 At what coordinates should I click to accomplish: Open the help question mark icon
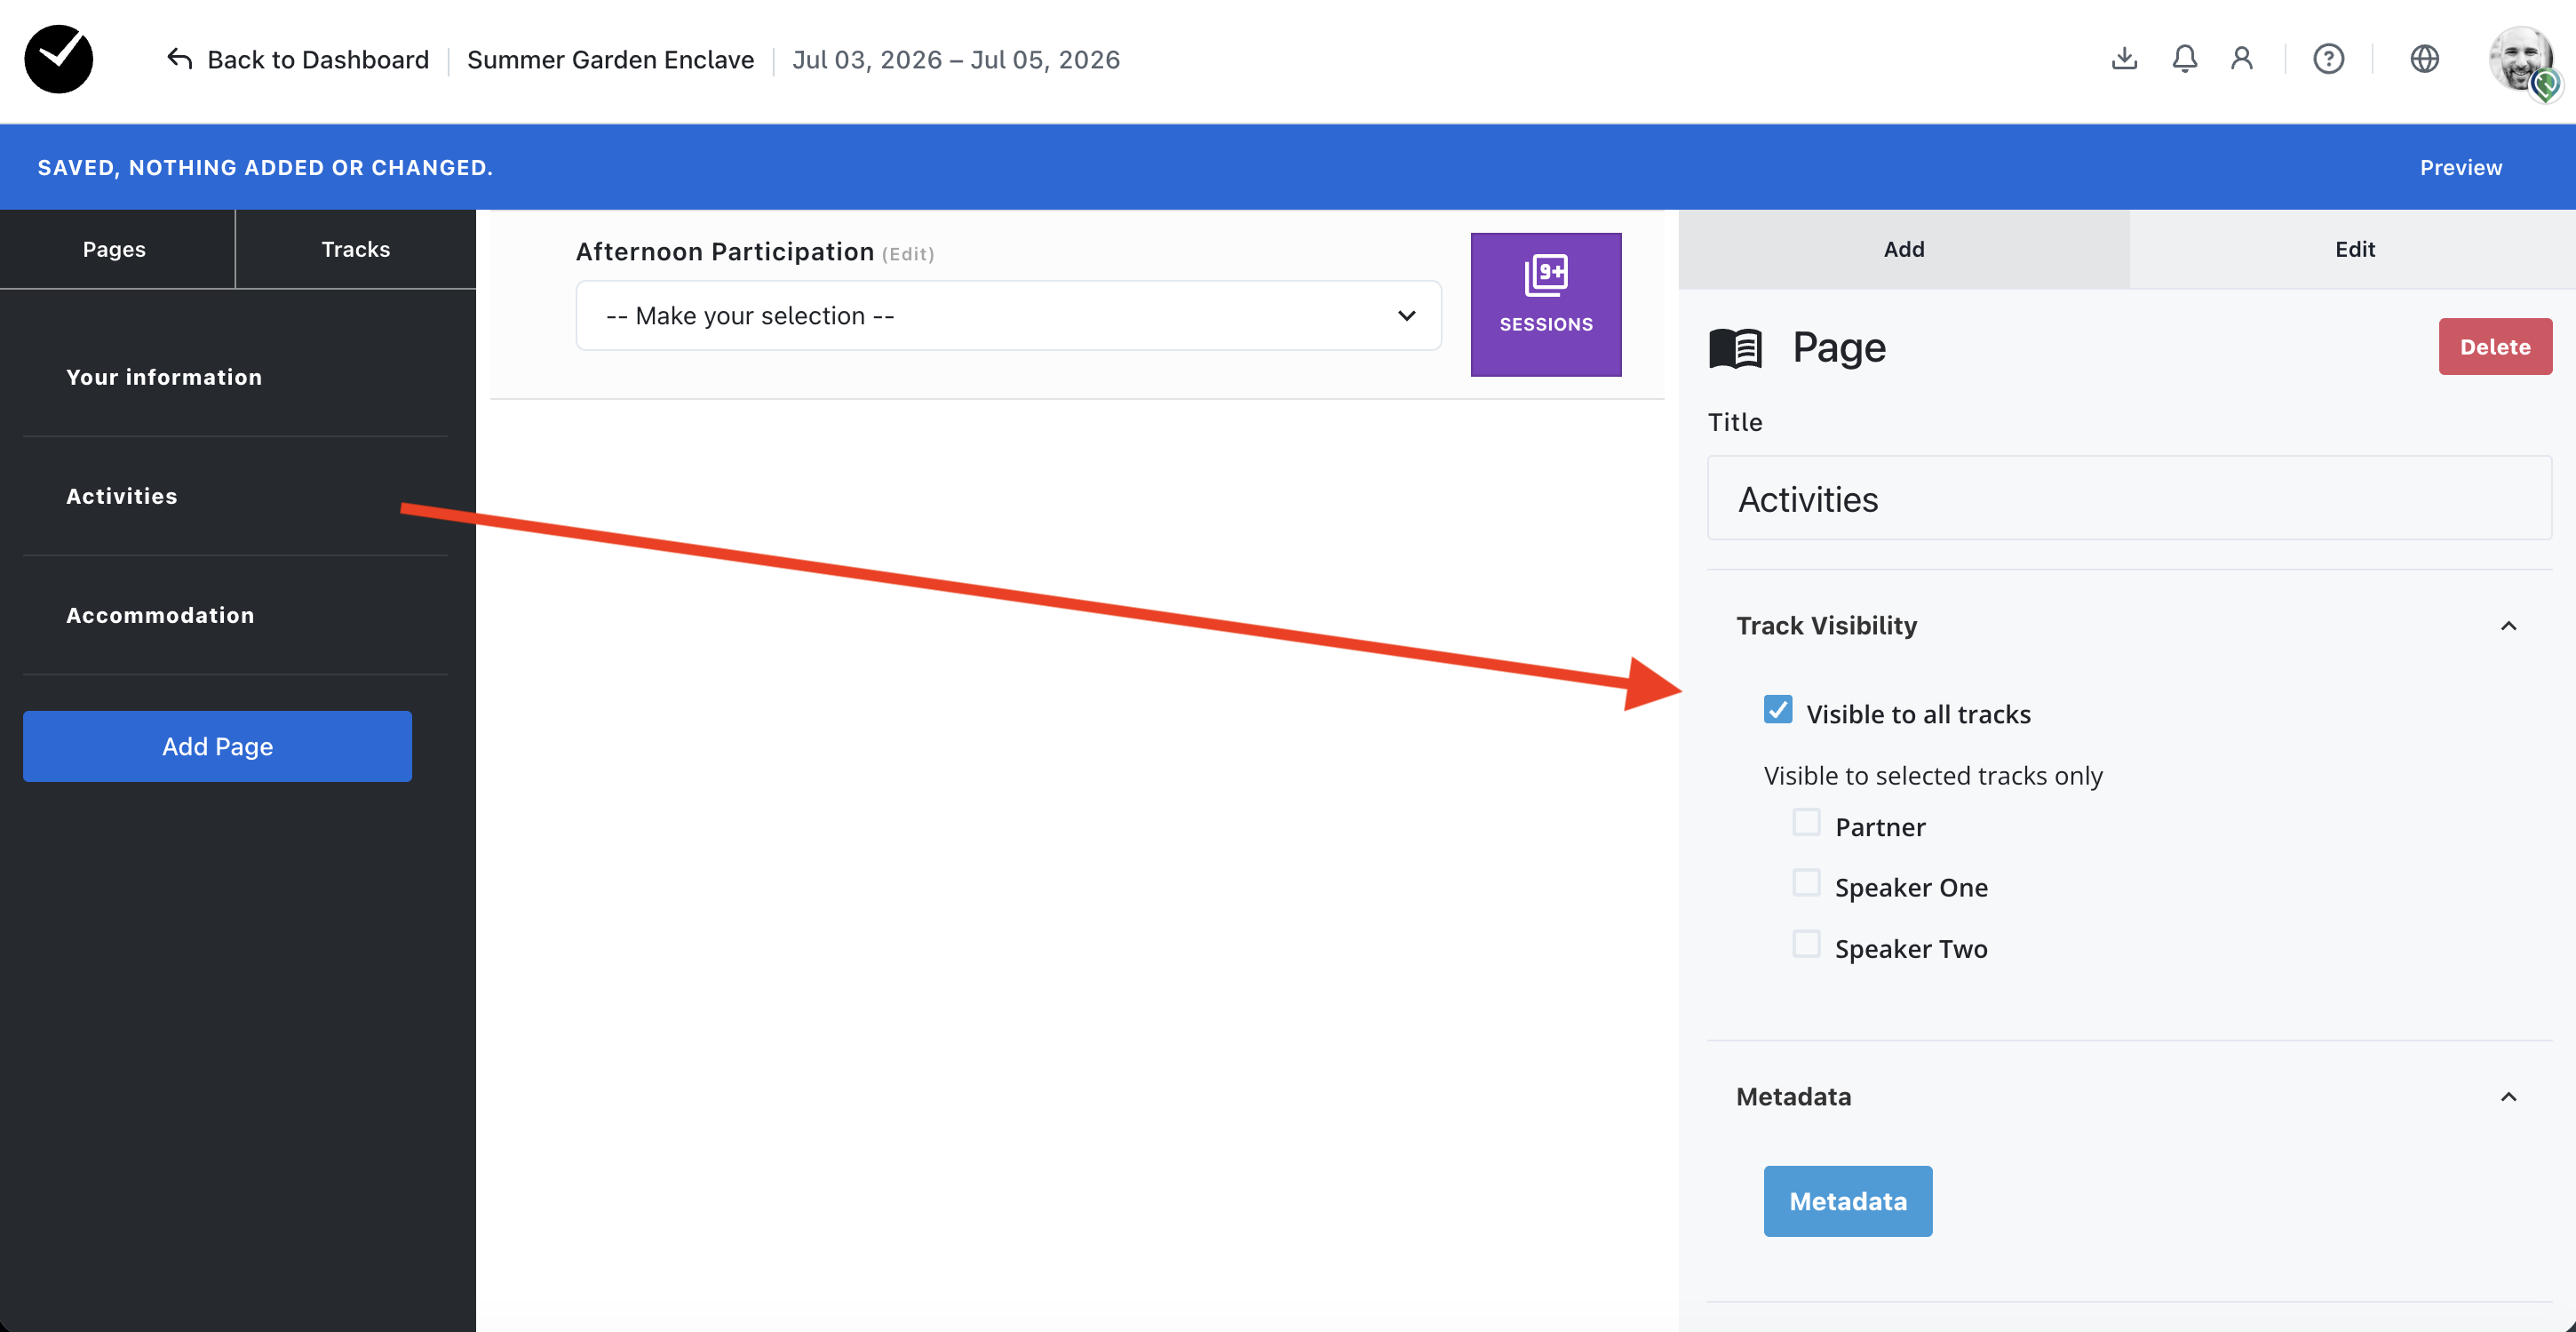click(2328, 59)
